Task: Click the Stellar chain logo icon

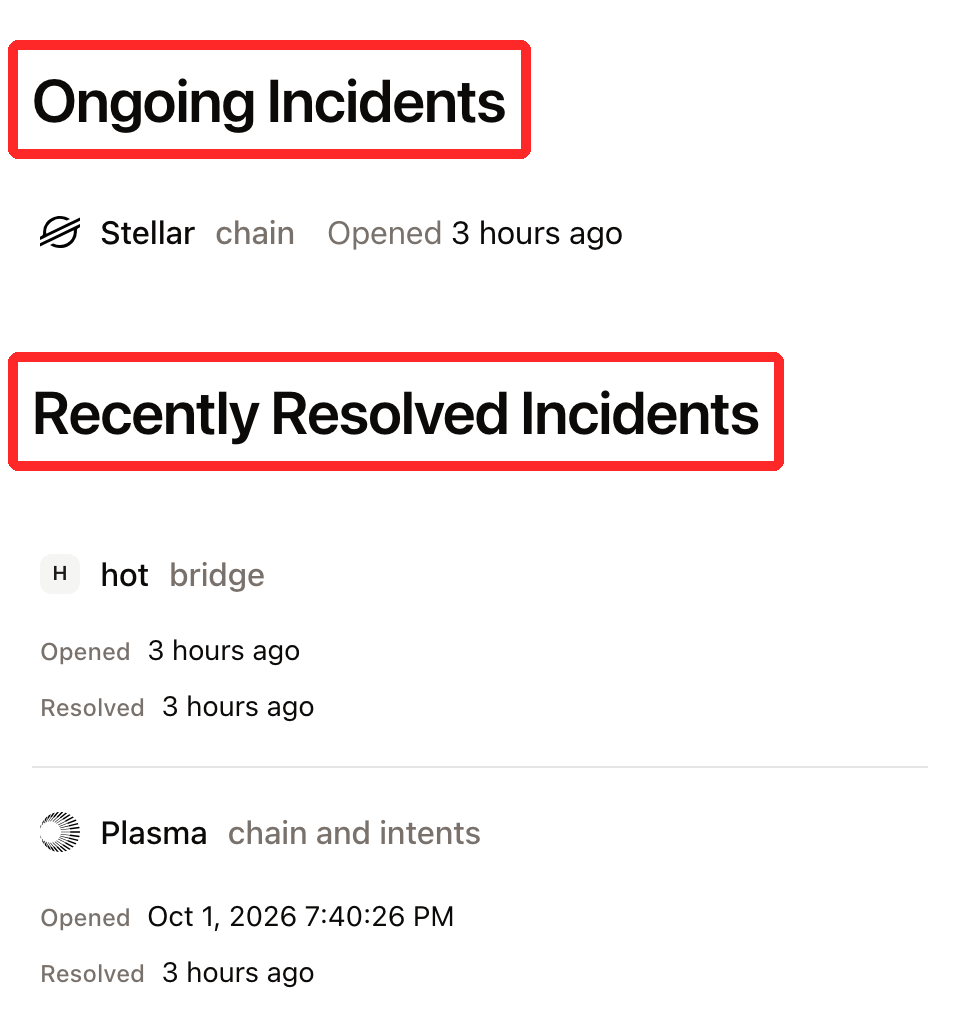Action: pos(60,233)
